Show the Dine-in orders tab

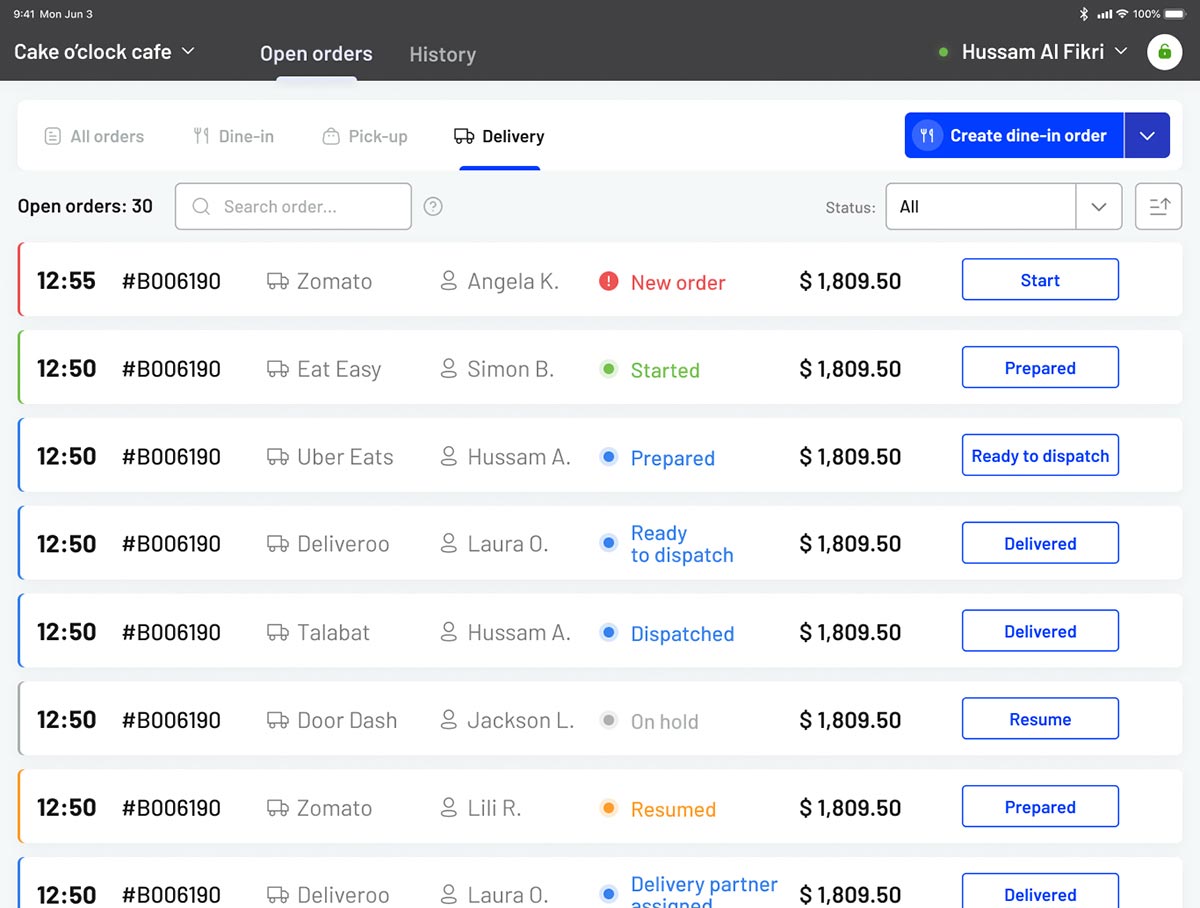click(234, 137)
